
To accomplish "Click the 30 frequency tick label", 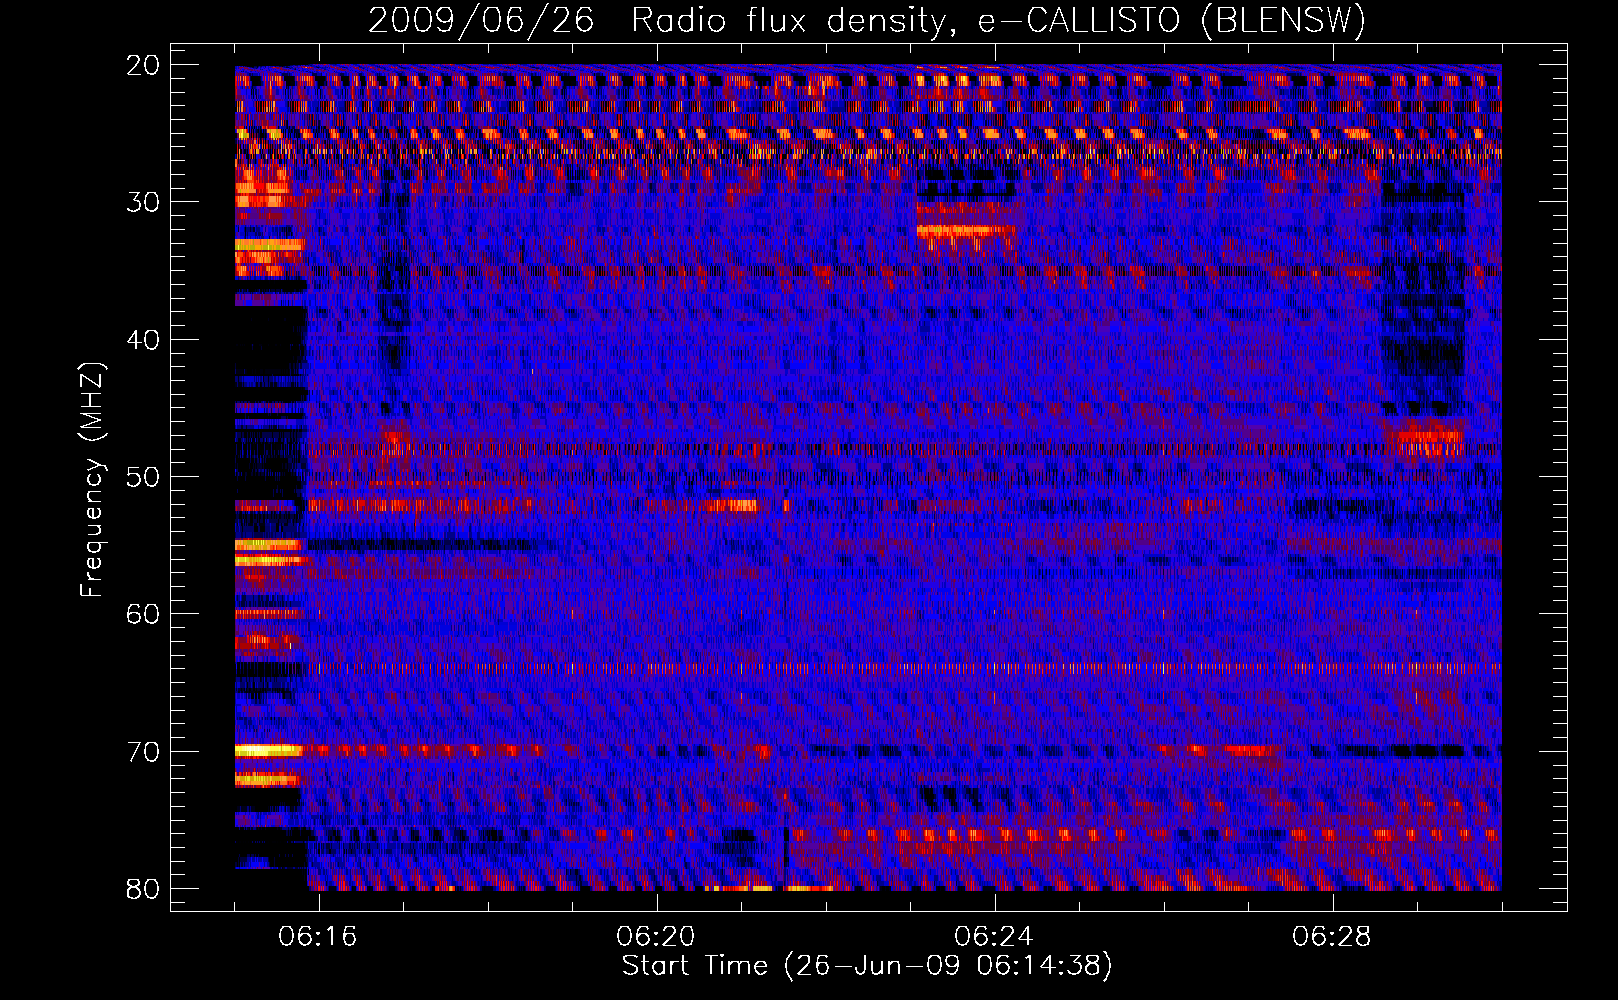I will point(144,203).
